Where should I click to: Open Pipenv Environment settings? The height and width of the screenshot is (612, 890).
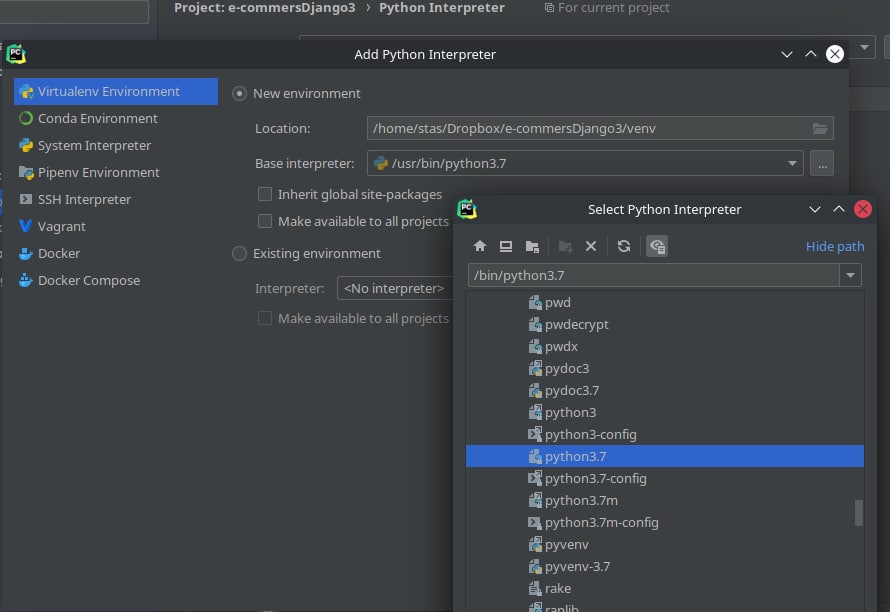(x=98, y=172)
